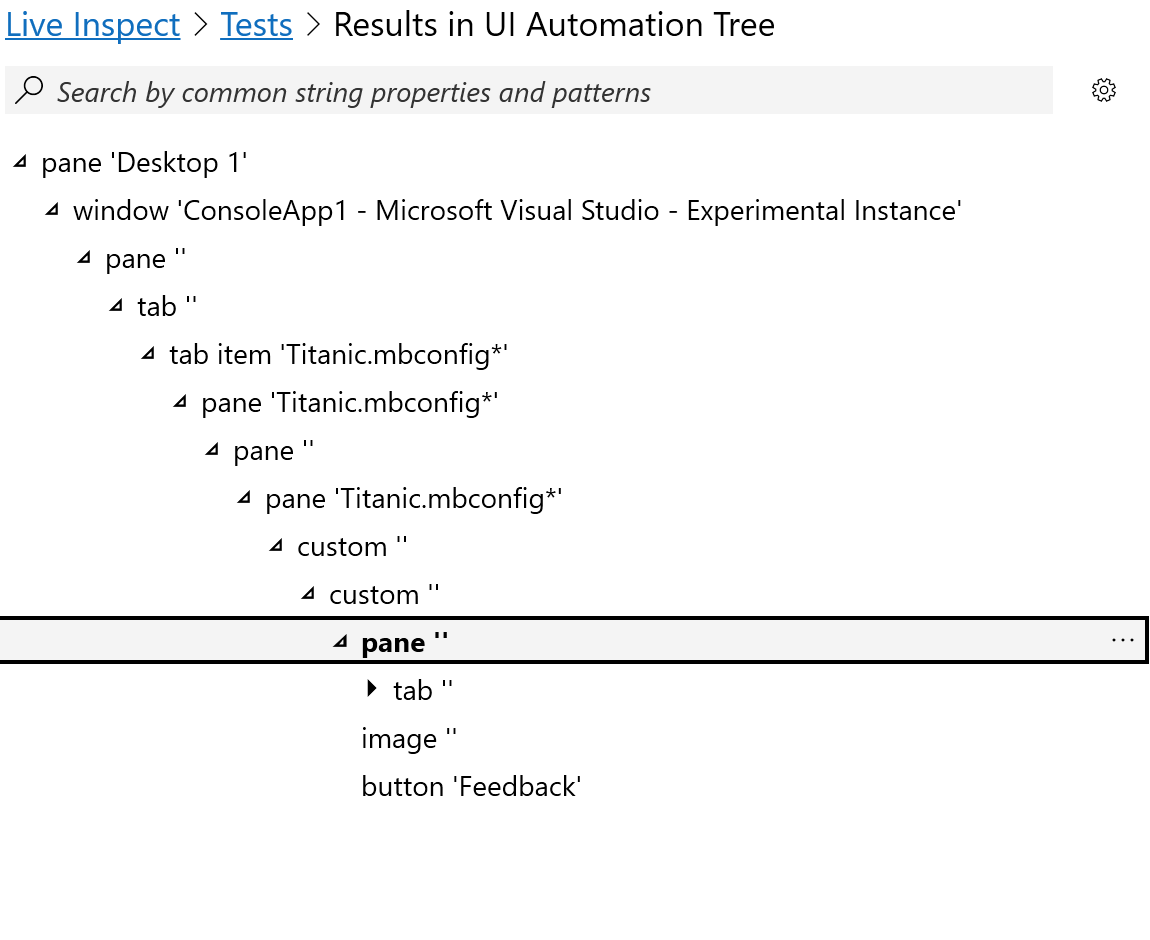Navigate to Tests via the breadcrumb
1150x940 pixels.
click(256, 24)
